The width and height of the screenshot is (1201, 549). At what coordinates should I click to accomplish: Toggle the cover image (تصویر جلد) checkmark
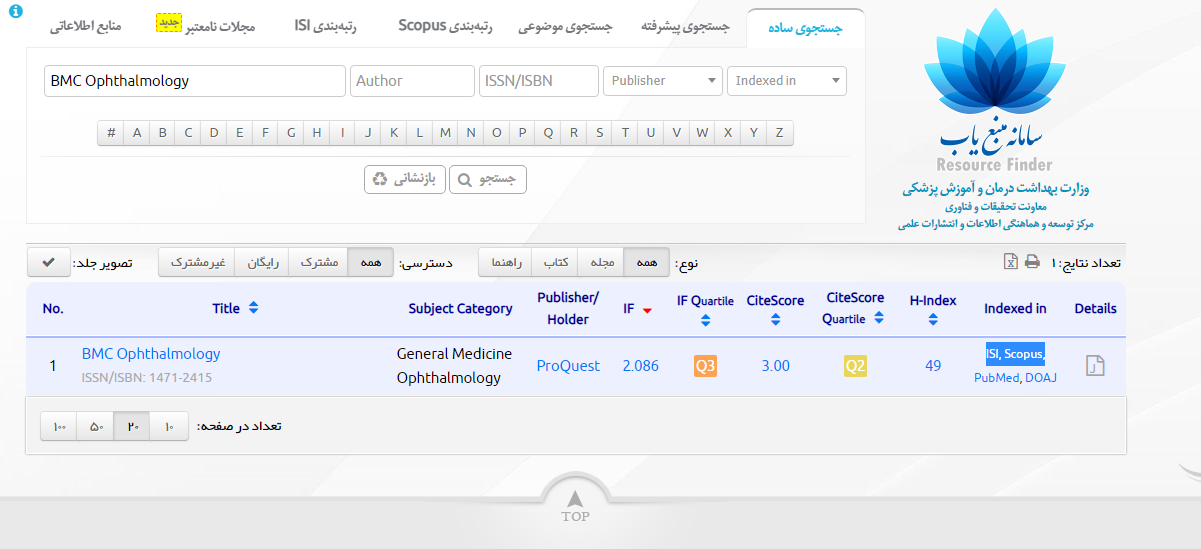[x=48, y=262]
